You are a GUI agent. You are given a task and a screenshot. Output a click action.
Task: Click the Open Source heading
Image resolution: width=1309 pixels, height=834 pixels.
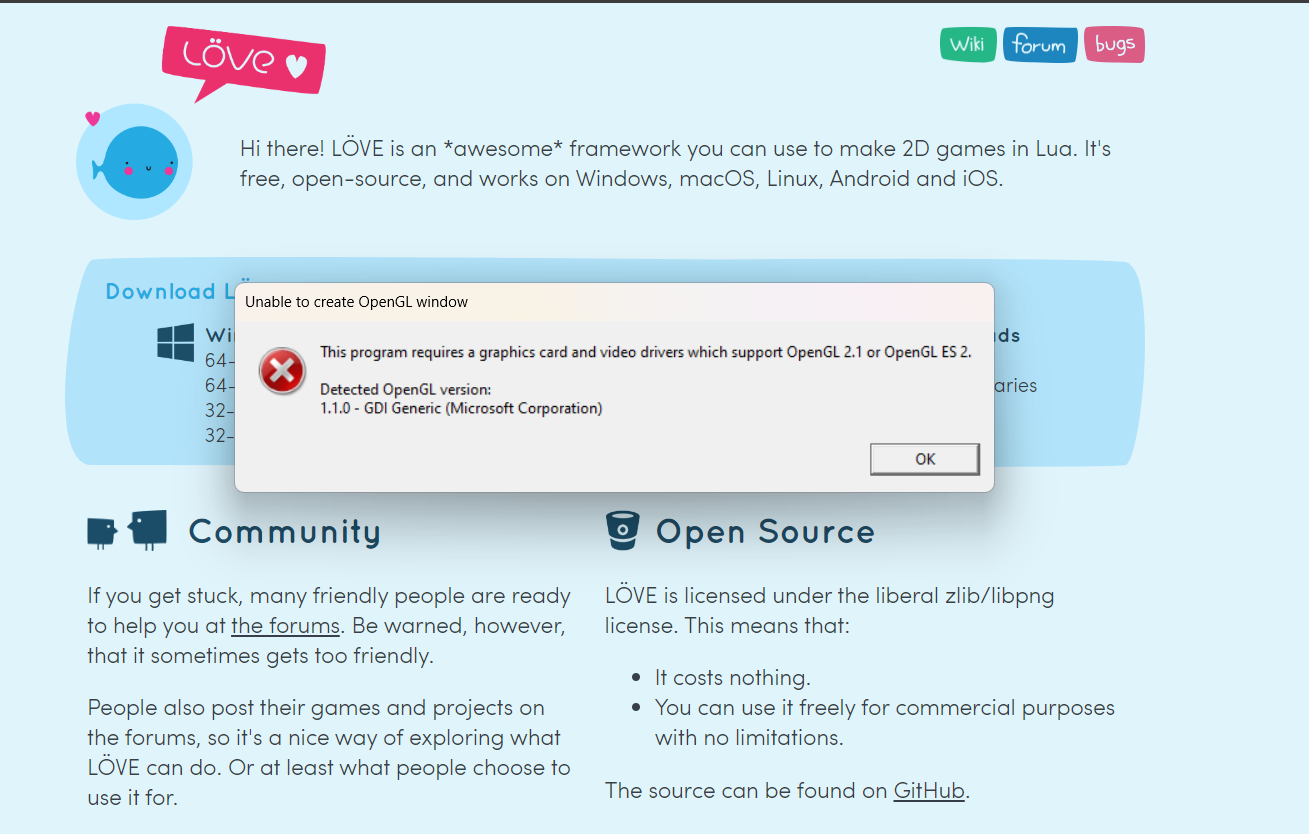(x=765, y=531)
